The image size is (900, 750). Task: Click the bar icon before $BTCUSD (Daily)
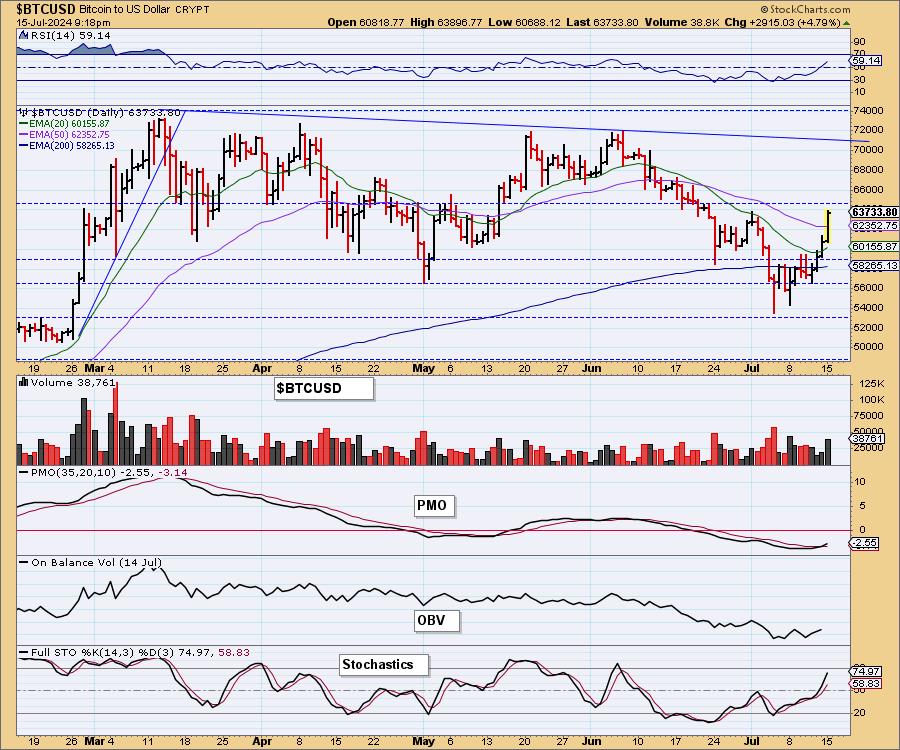pyautogui.click(x=23, y=112)
